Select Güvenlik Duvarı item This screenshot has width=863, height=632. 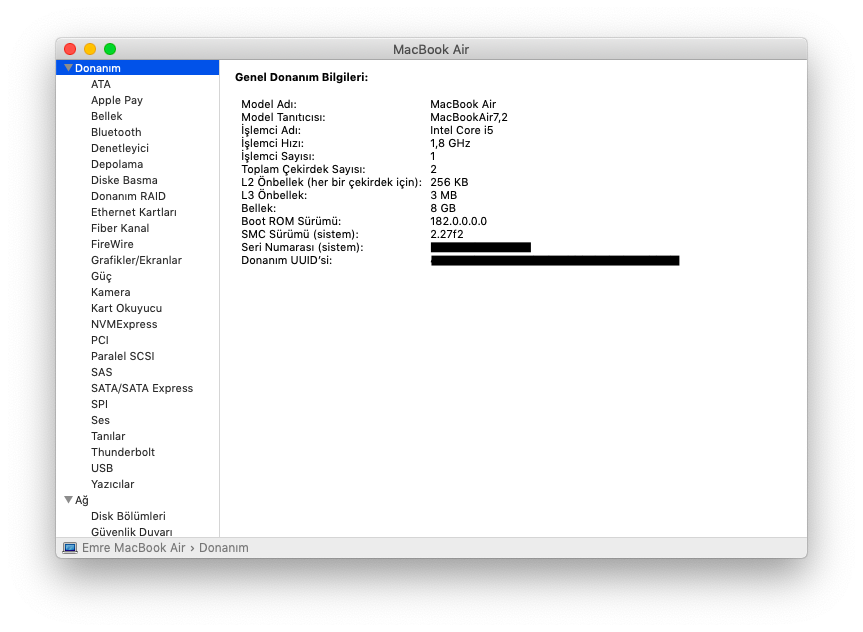[x=132, y=532]
